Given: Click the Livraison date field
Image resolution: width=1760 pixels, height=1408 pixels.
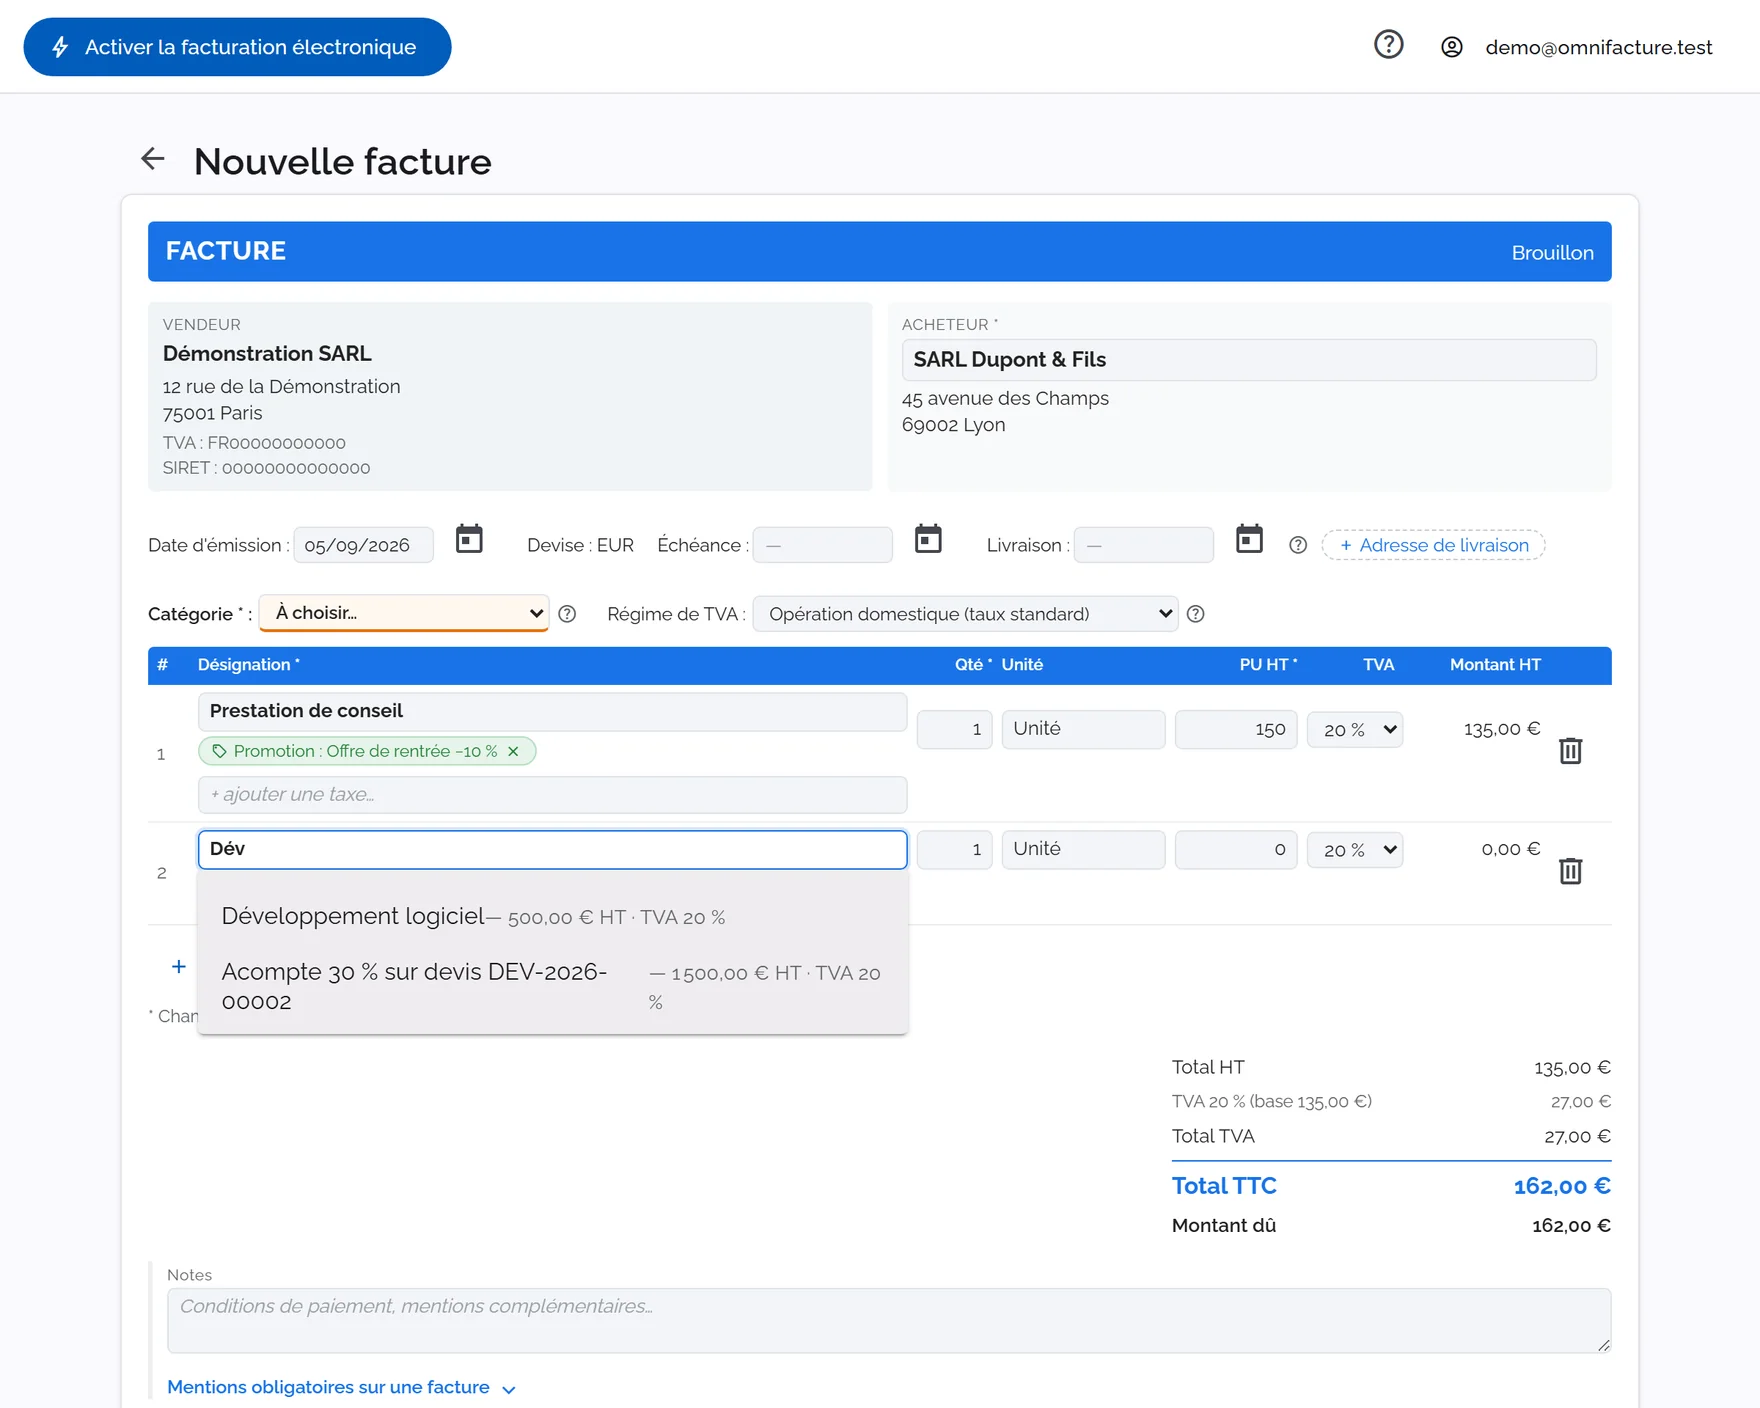Looking at the screenshot, I should click(x=1144, y=545).
